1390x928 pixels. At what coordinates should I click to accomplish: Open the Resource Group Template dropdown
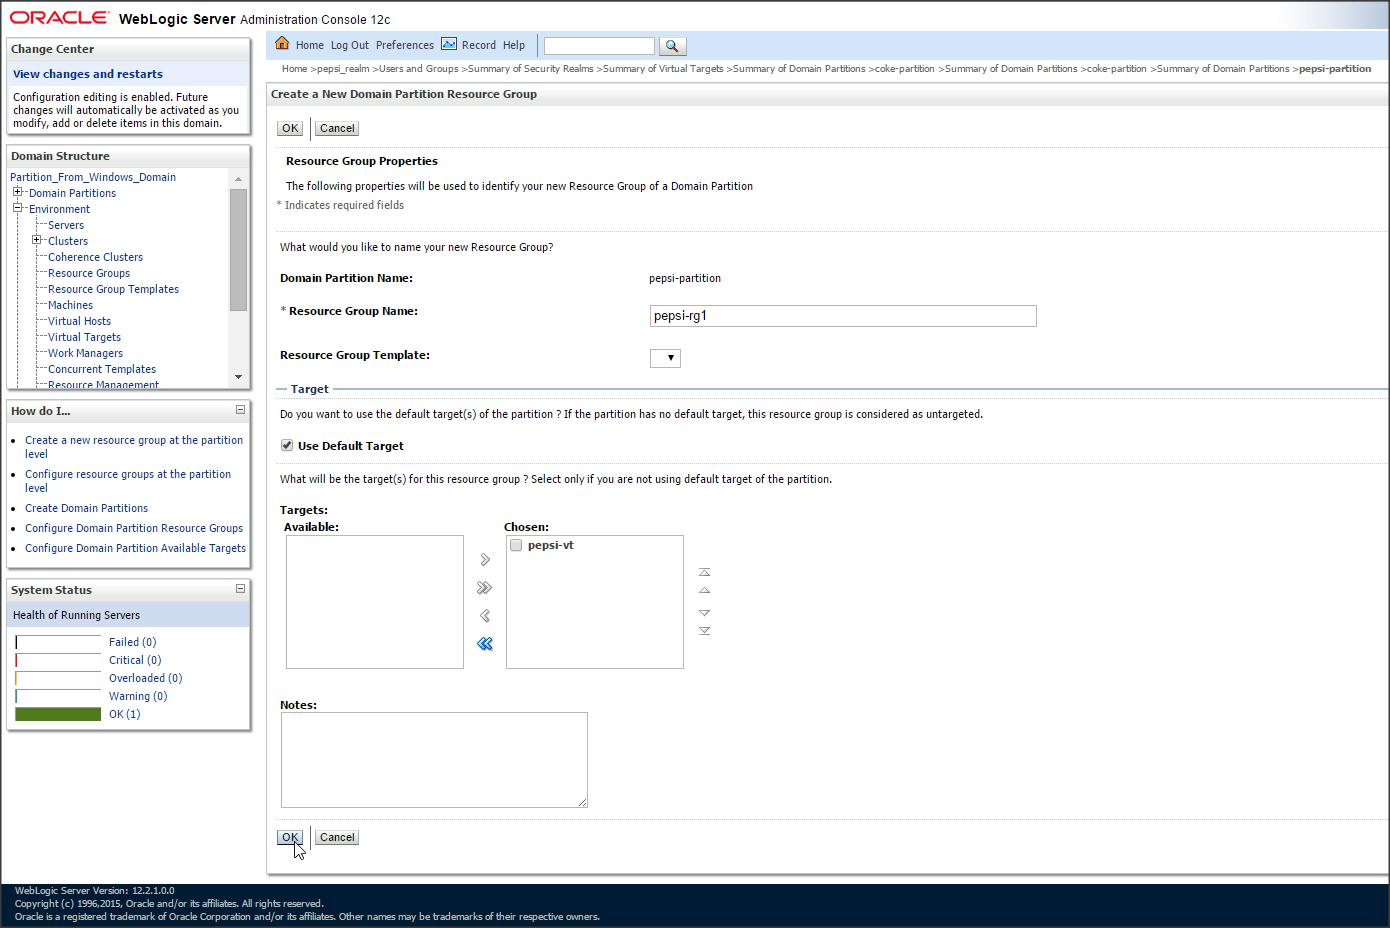click(x=665, y=358)
